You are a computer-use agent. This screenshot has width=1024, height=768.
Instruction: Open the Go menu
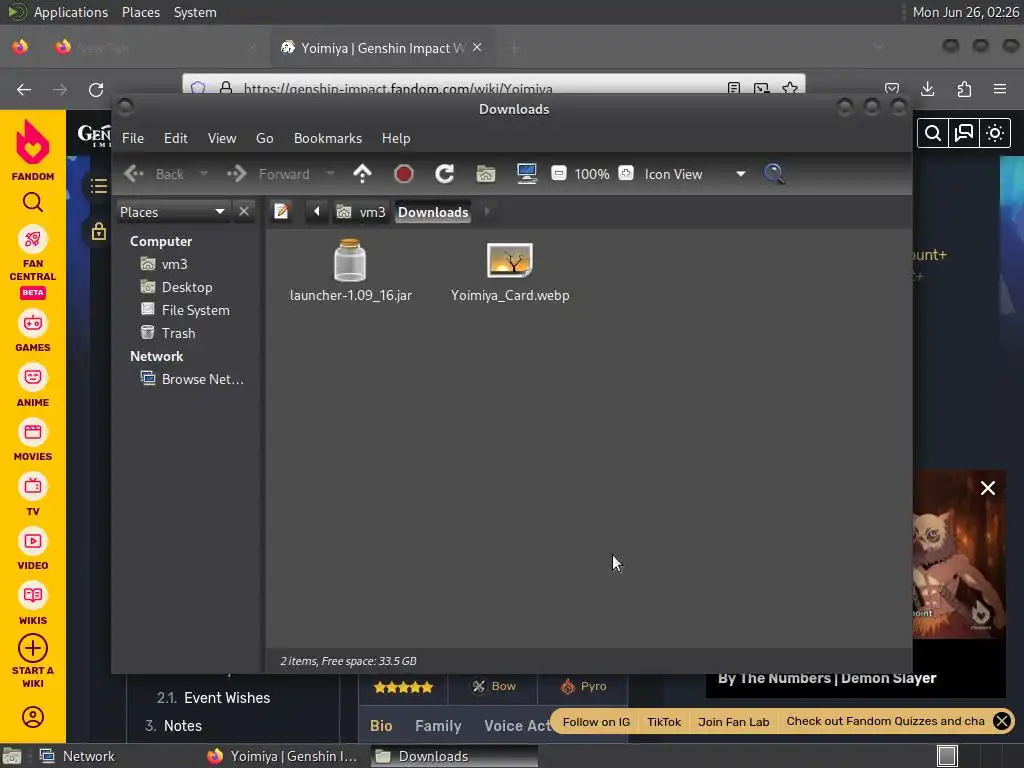click(264, 138)
